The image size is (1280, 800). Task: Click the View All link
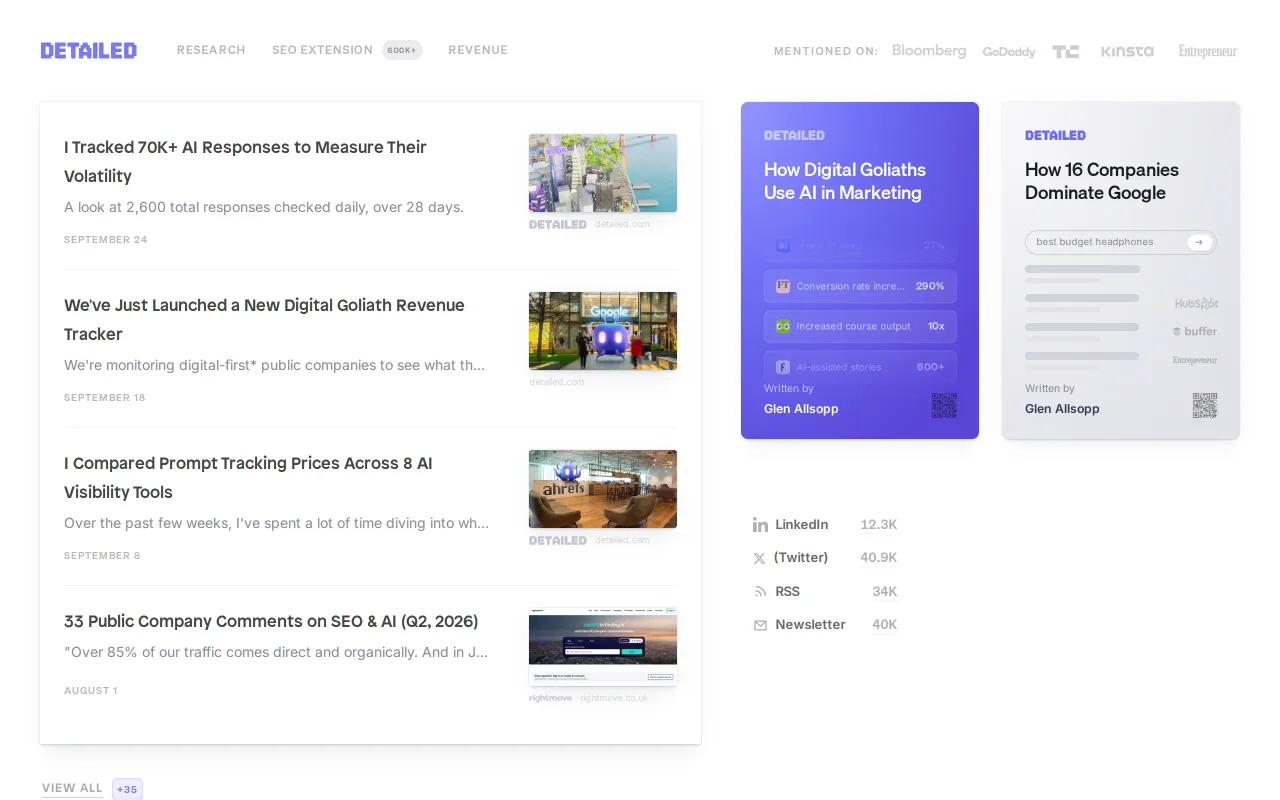[x=72, y=788]
